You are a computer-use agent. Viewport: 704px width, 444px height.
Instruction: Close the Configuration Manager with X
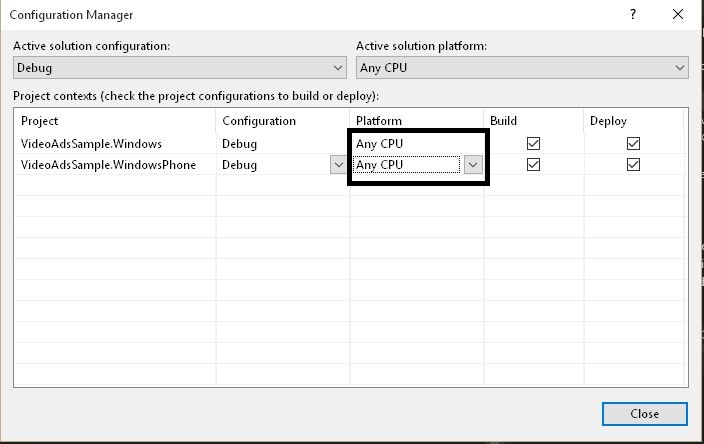(679, 15)
